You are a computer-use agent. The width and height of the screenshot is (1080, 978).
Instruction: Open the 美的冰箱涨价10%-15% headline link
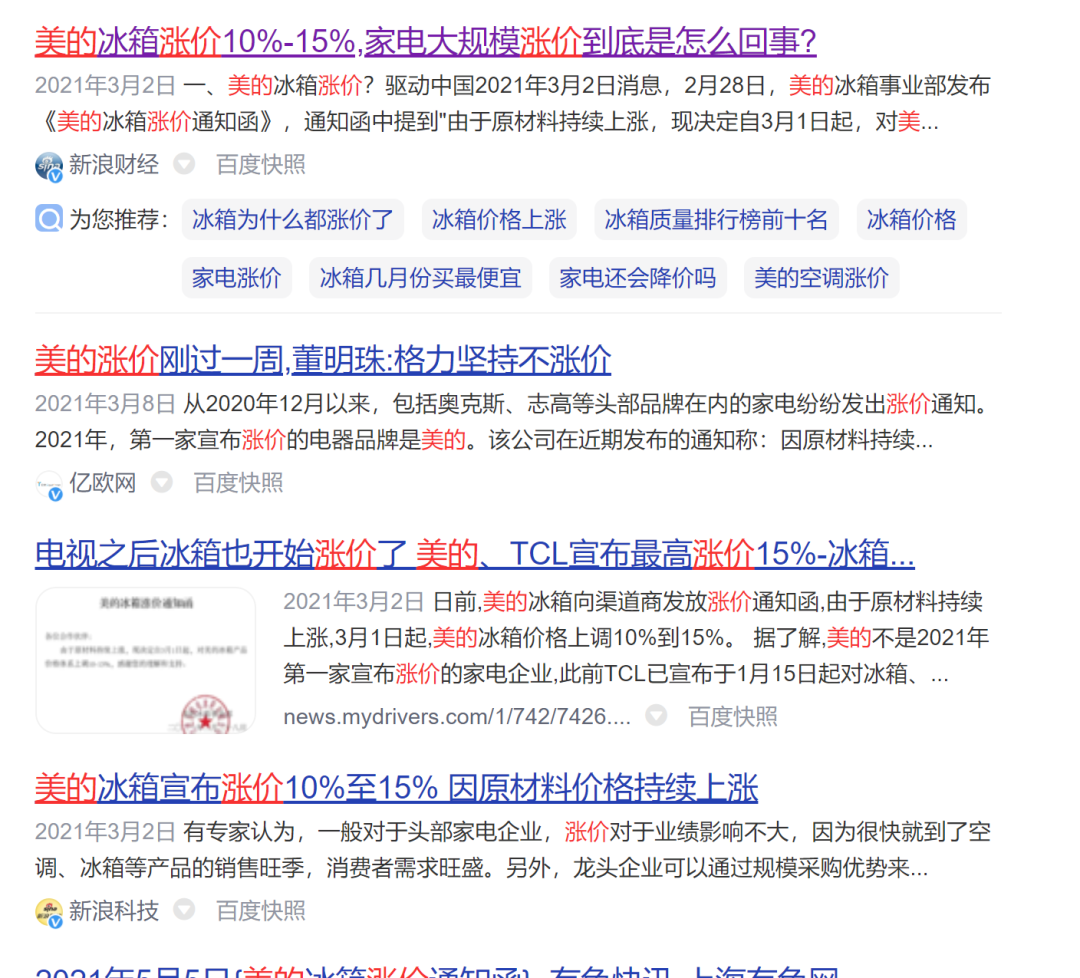pyautogui.click(x=425, y=41)
